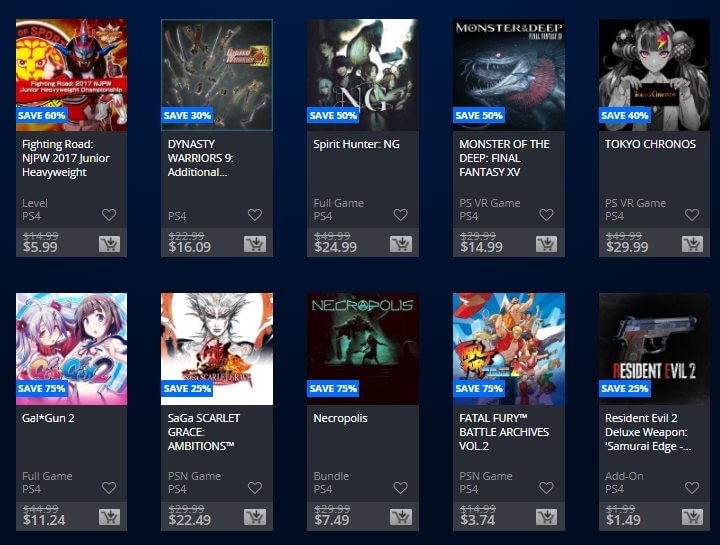Add DYNASTY WARRIORS 9 Additional to cart
The image size is (720, 545).
[x=255, y=244]
